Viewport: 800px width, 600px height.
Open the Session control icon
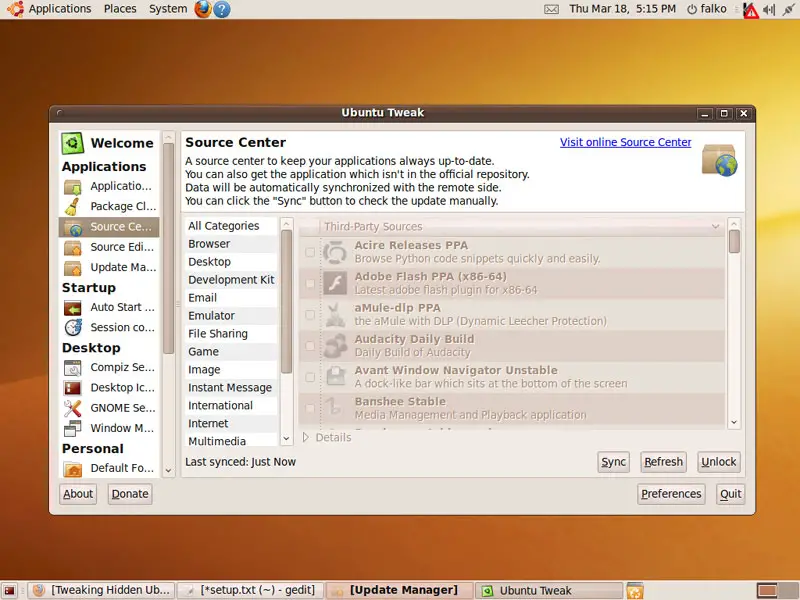click(x=72, y=327)
